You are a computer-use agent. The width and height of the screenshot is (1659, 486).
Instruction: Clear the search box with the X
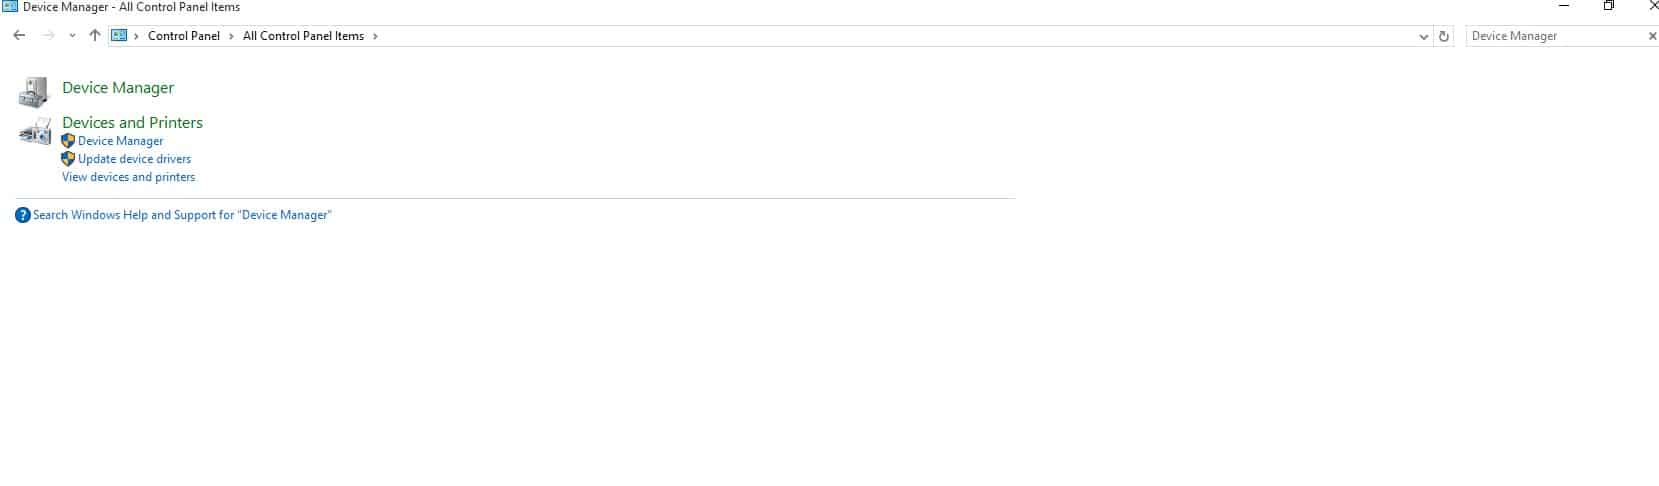(1652, 36)
